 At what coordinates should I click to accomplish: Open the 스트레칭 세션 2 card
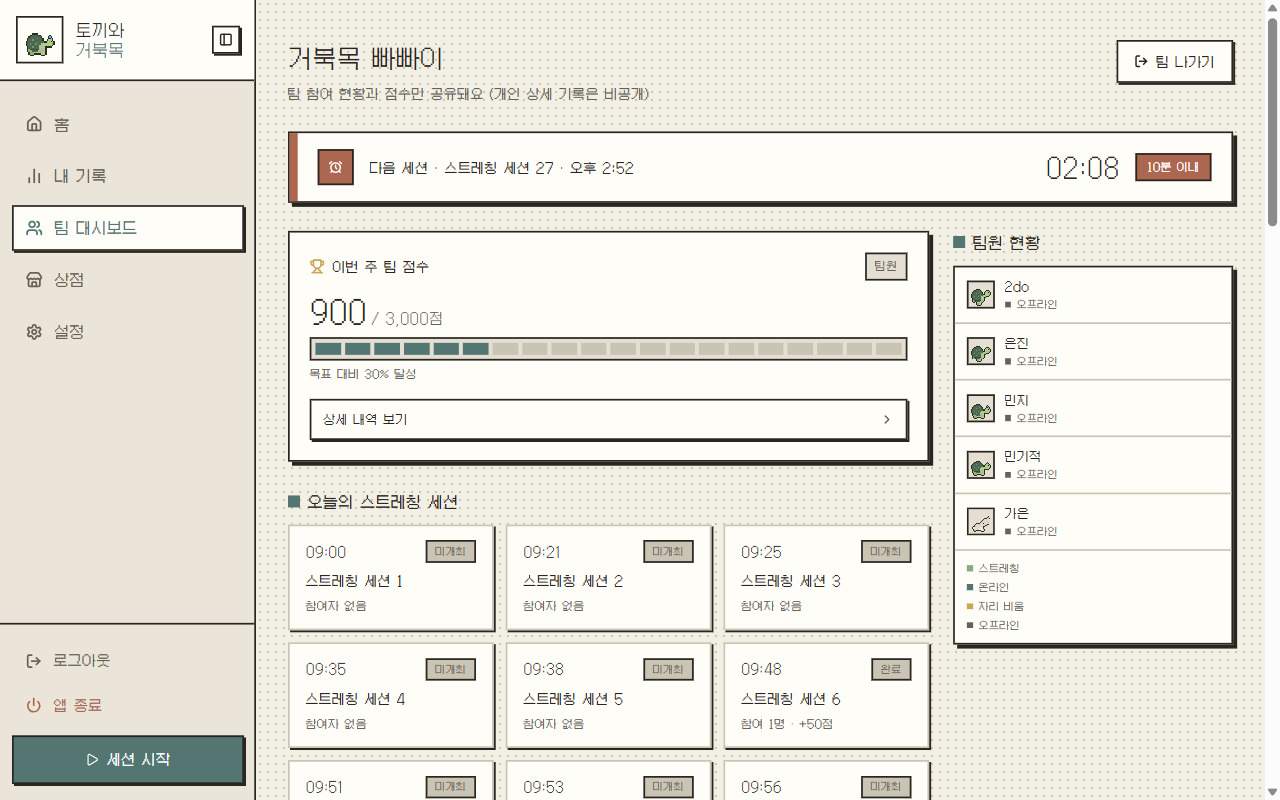[x=609, y=579]
